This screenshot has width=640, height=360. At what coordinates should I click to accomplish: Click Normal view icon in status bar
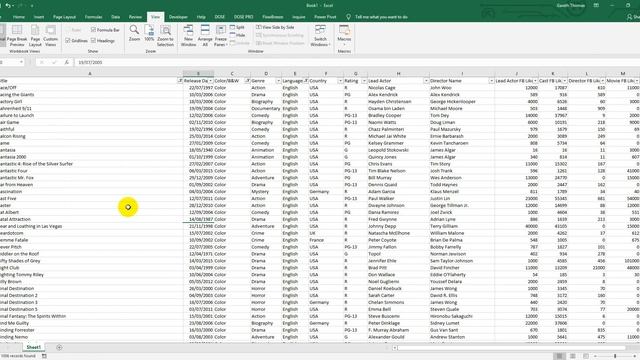pyautogui.click(x=559, y=356)
